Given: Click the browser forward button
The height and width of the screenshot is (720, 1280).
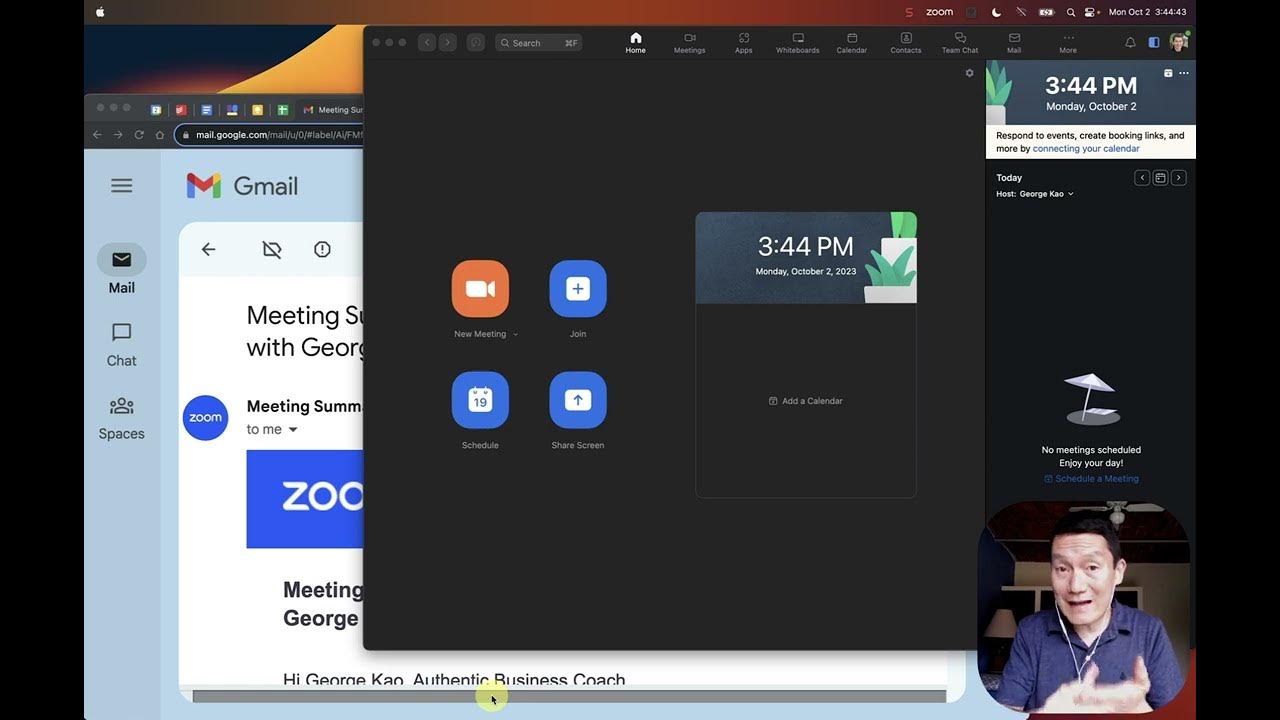Looking at the screenshot, I should click(x=118, y=135).
